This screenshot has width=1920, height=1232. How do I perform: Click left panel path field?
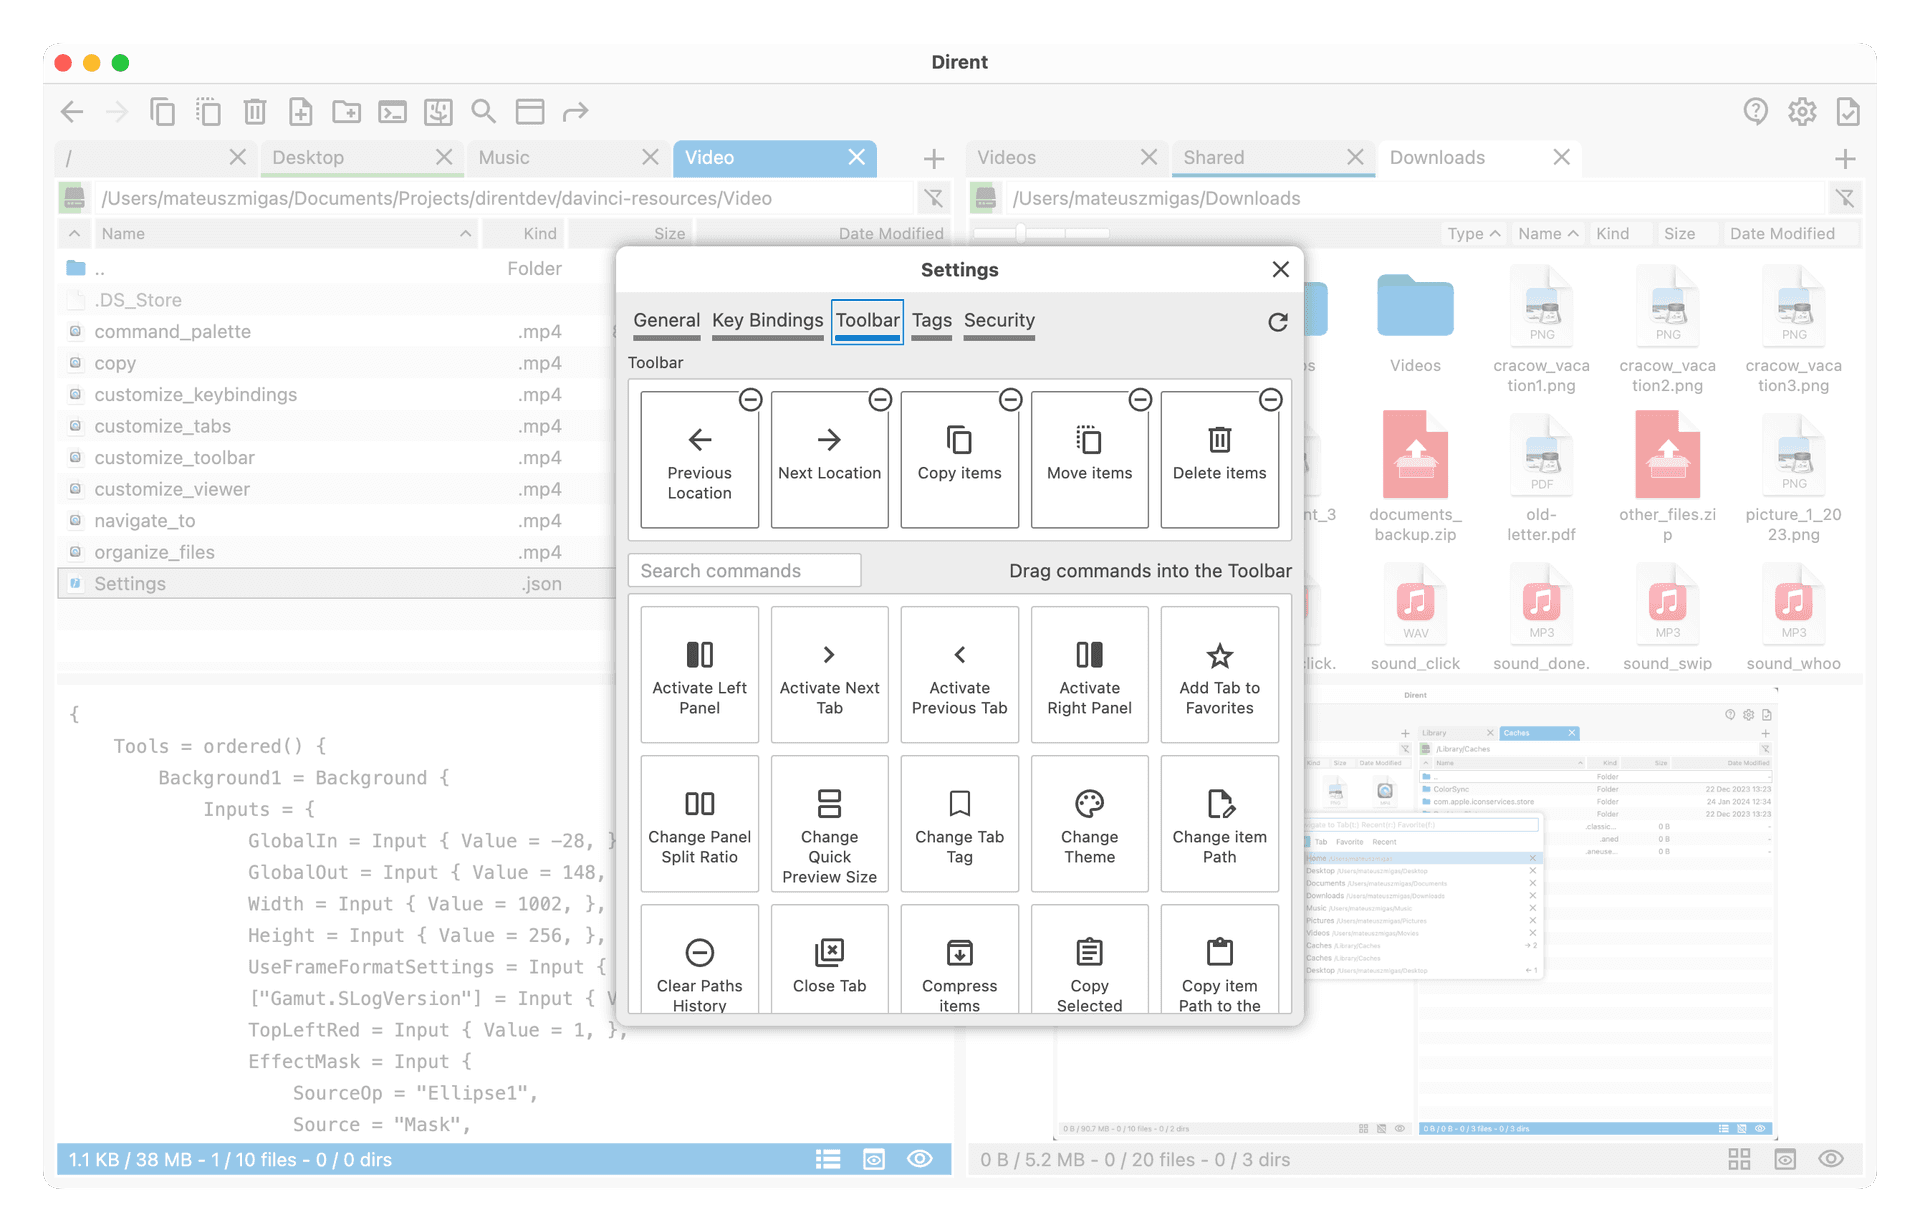click(505, 198)
